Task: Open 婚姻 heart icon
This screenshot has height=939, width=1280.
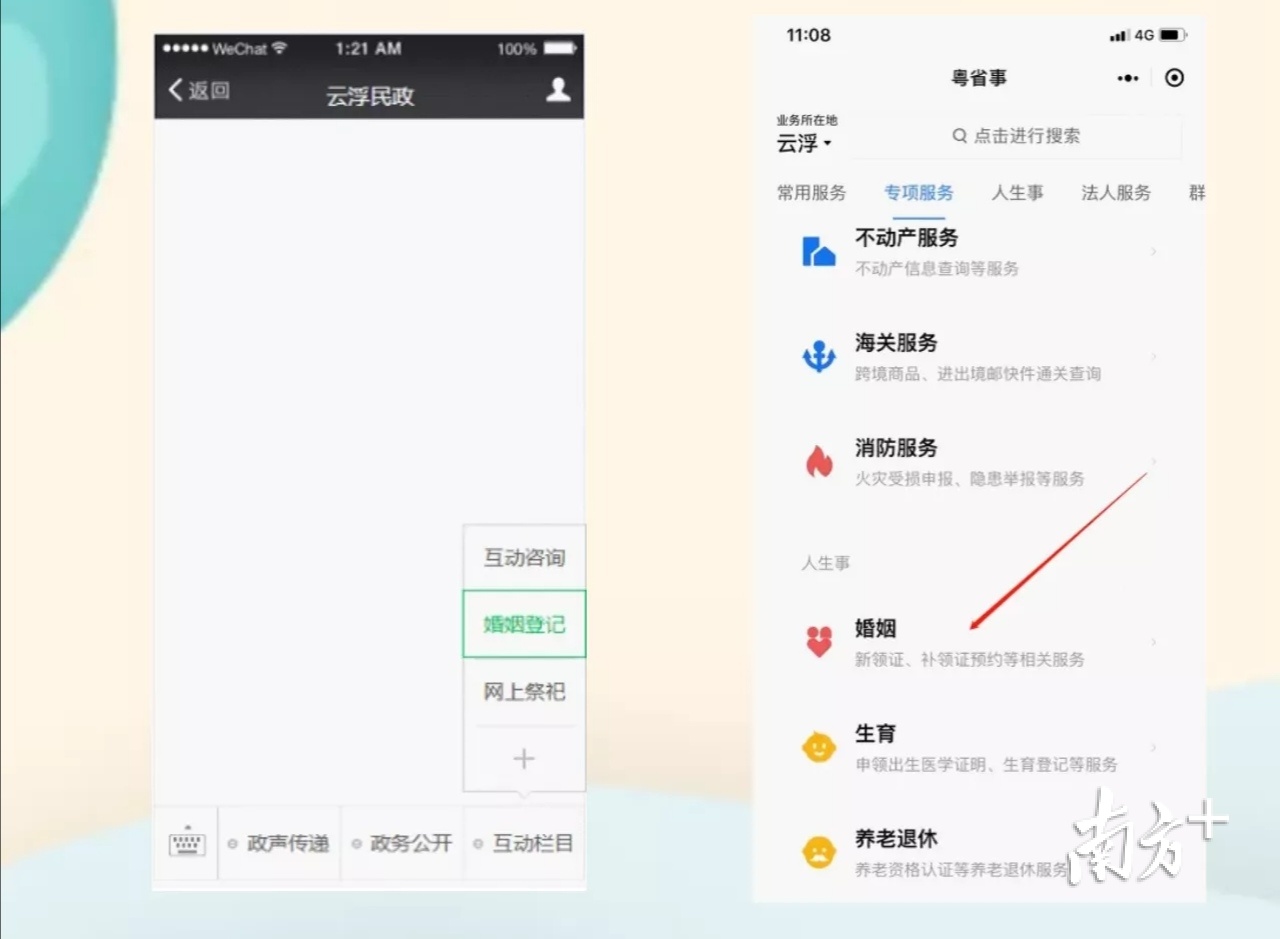Action: pos(819,641)
